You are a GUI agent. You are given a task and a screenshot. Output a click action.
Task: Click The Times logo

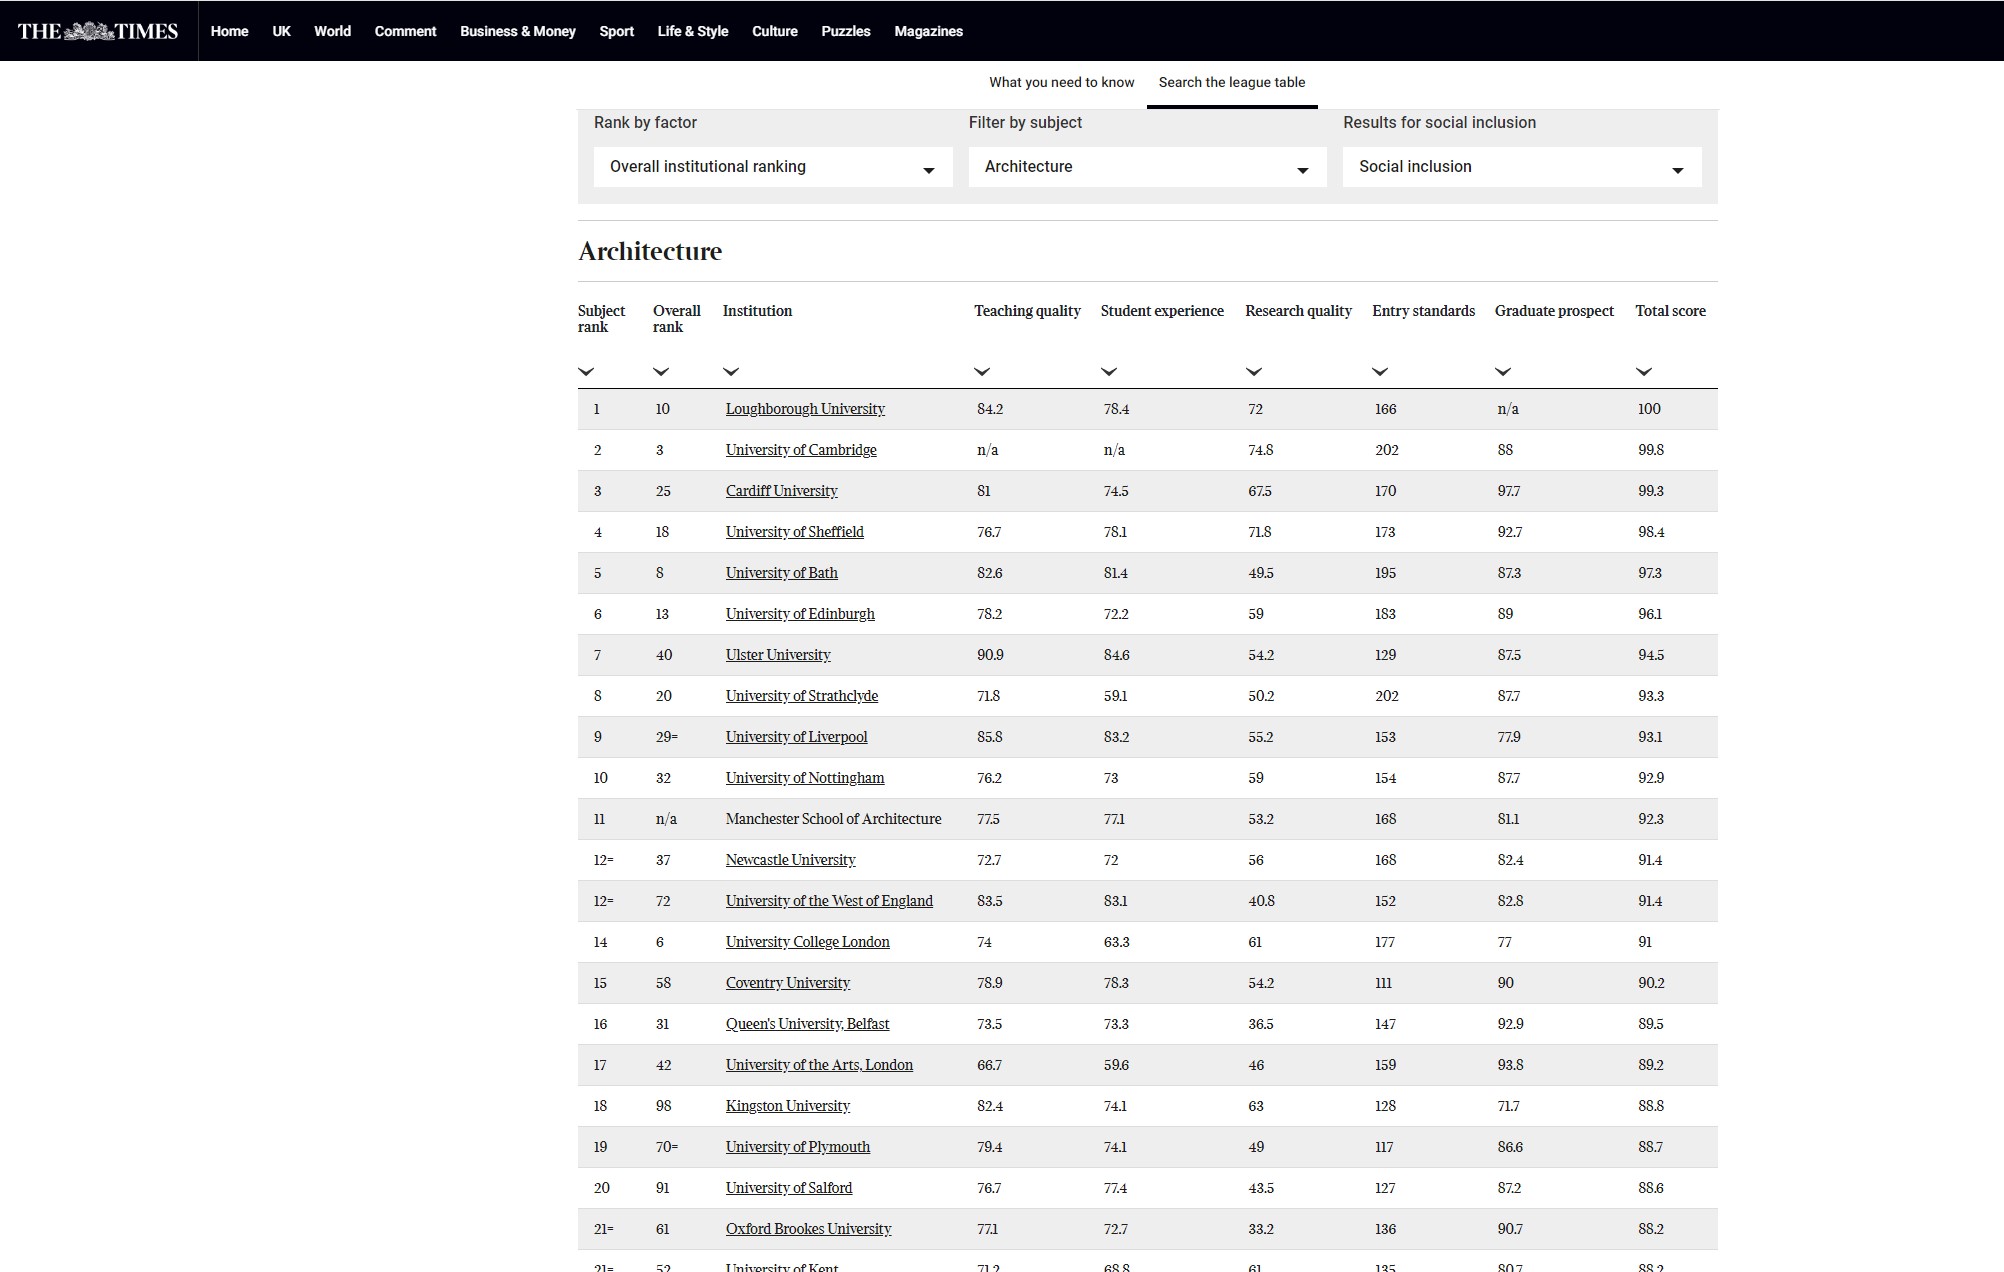pyautogui.click(x=98, y=31)
